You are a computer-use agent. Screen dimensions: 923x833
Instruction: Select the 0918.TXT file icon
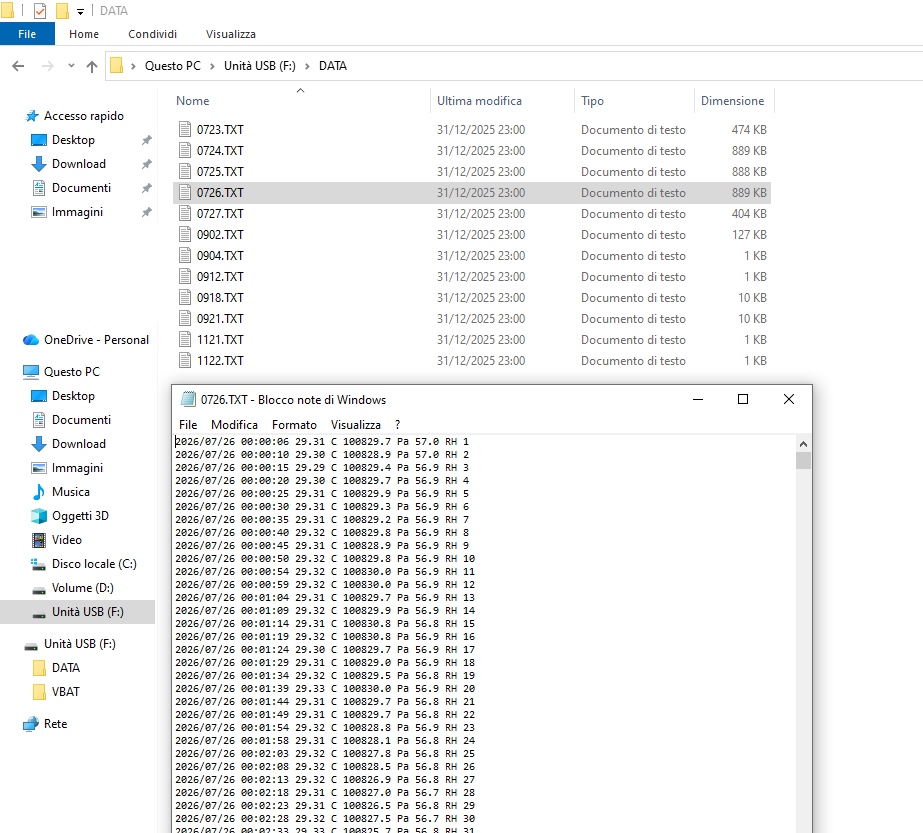coord(185,298)
